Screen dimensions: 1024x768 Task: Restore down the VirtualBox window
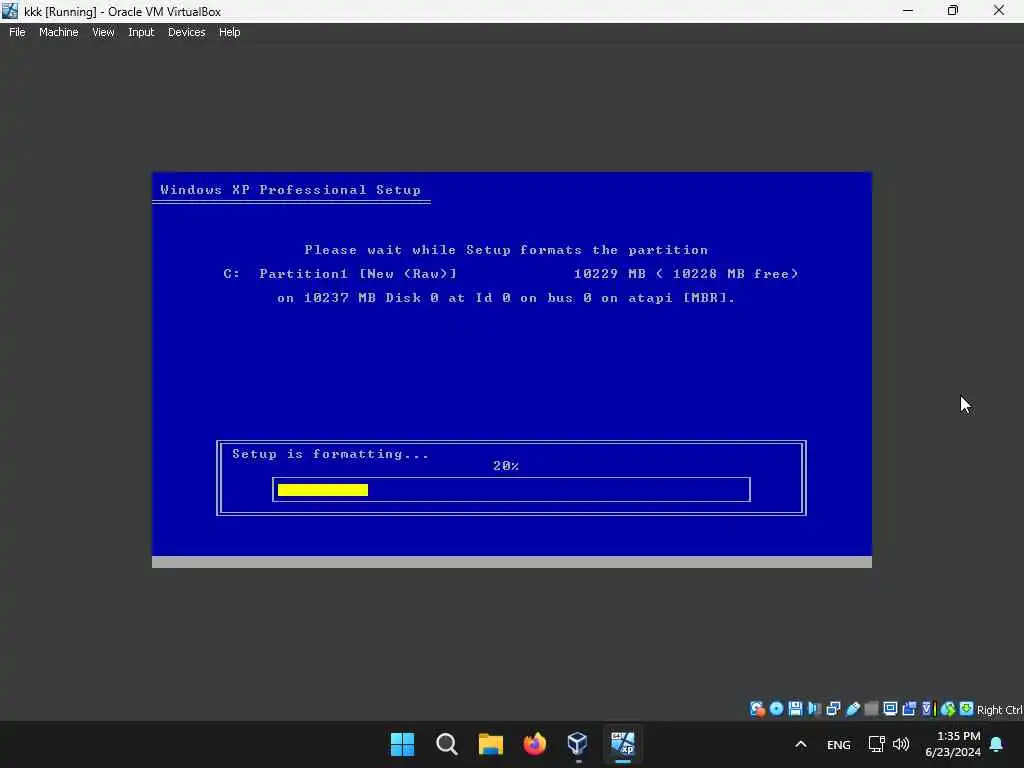tap(953, 11)
